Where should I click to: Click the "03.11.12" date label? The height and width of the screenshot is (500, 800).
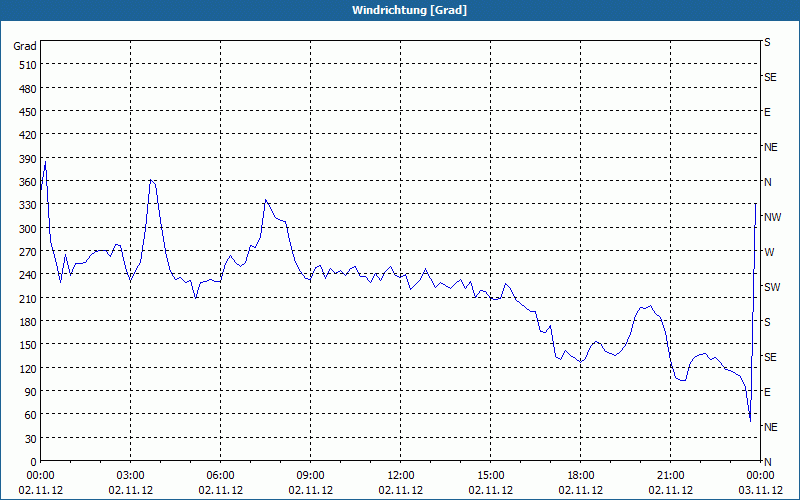[761, 490]
